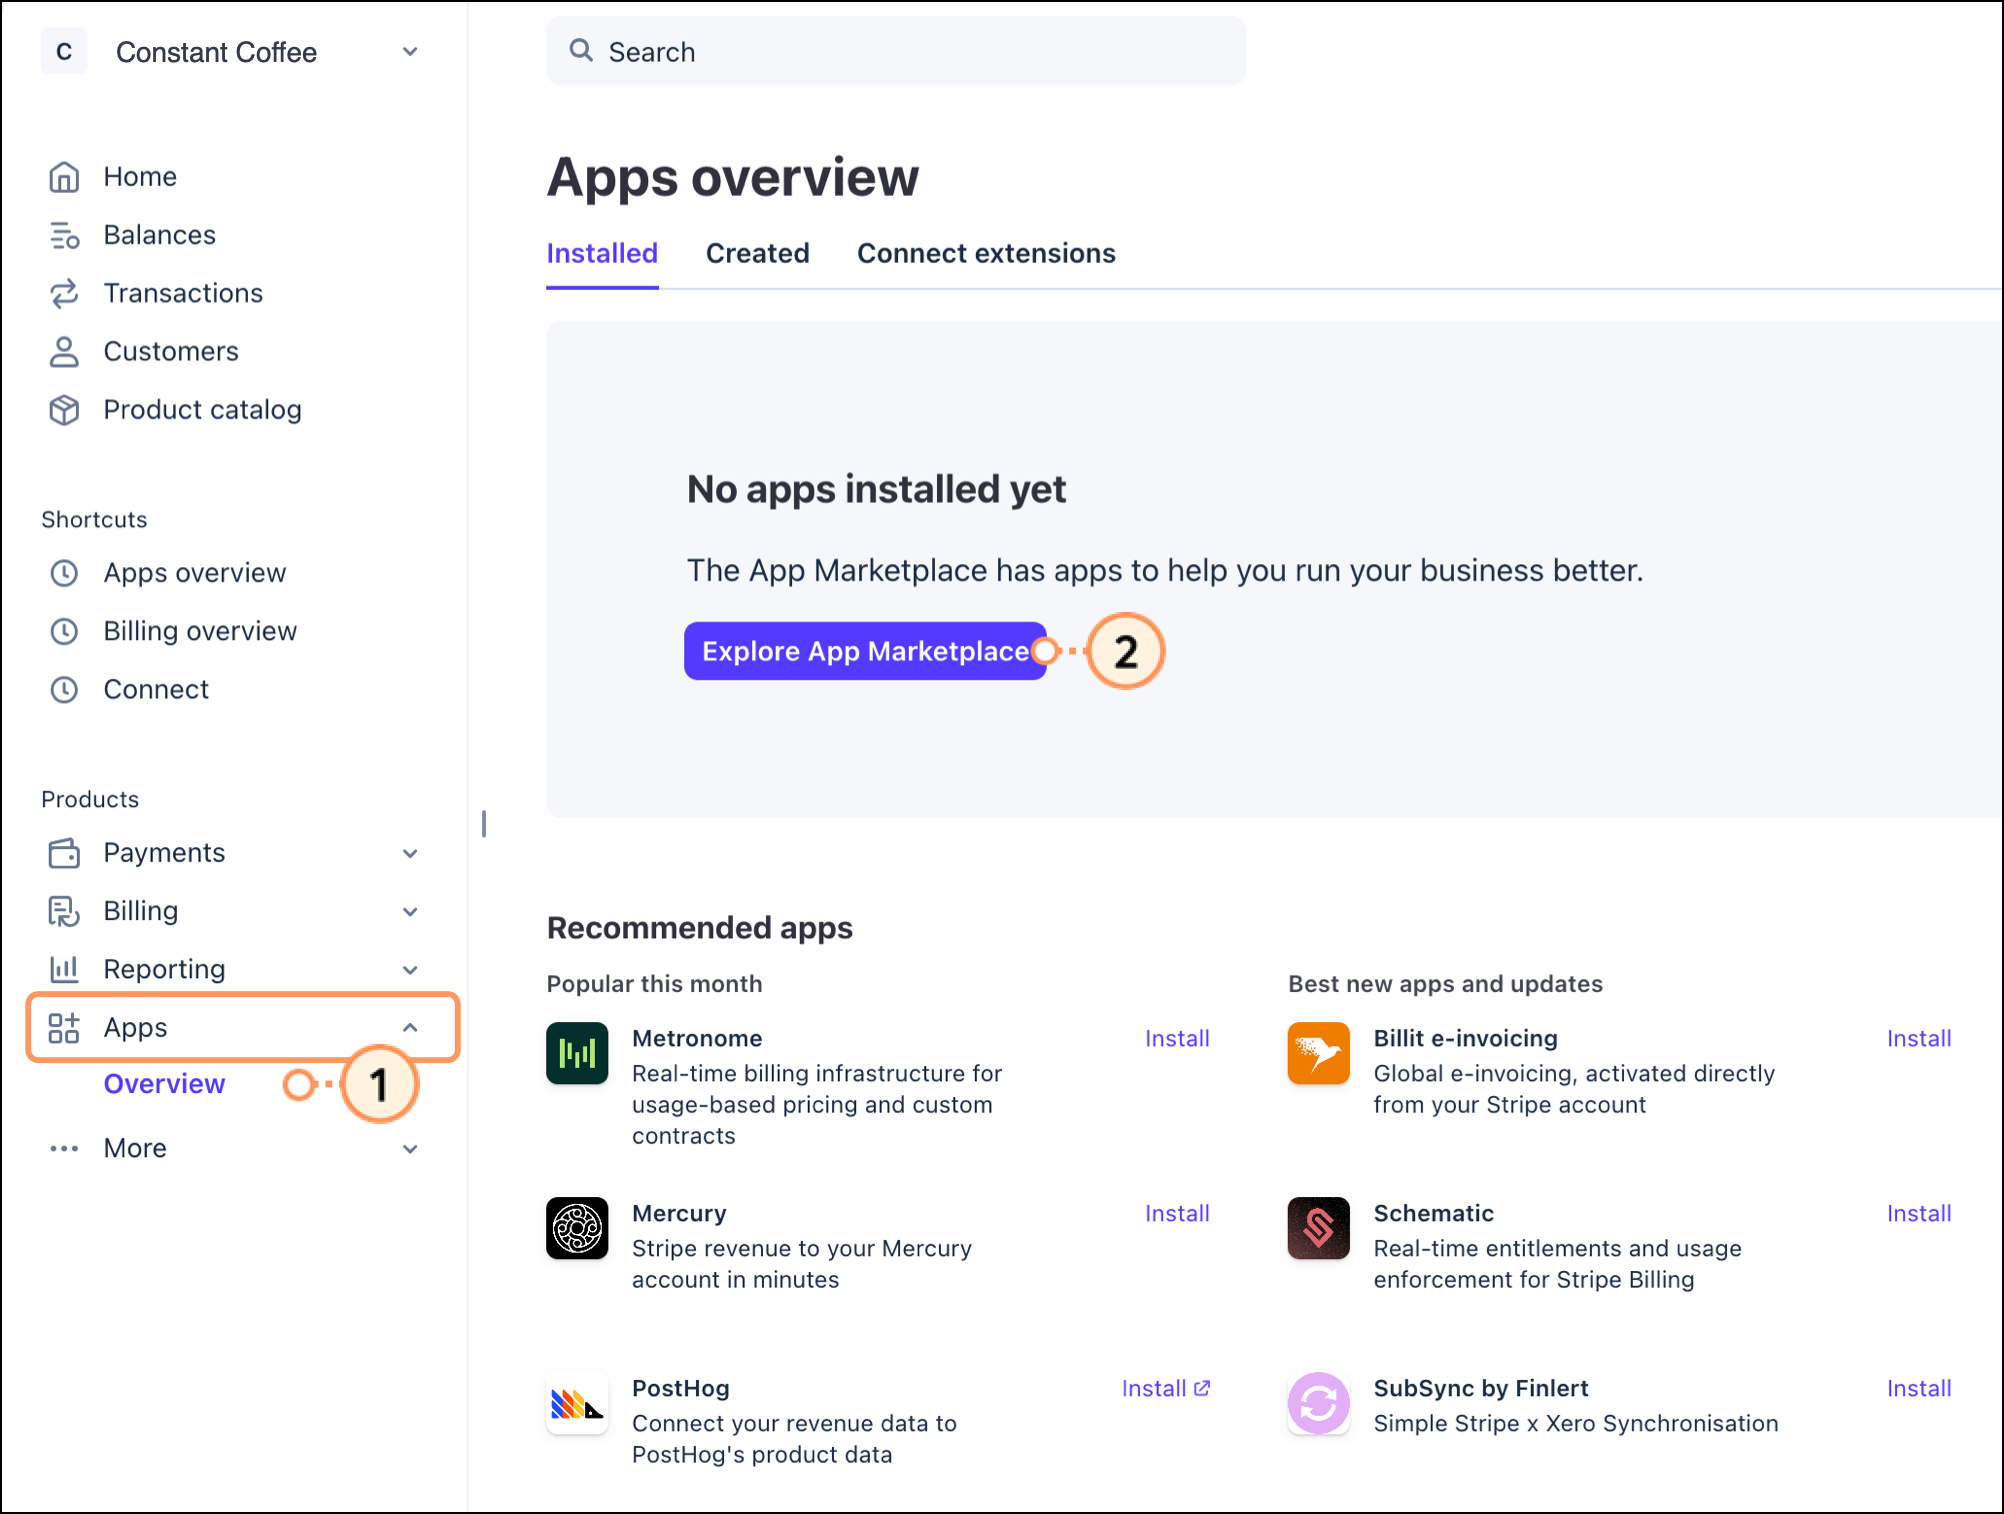The width and height of the screenshot is (2004, 1514).
Task: Select Overview under Apps in sidebar
Action: [x=164, y=1084]
